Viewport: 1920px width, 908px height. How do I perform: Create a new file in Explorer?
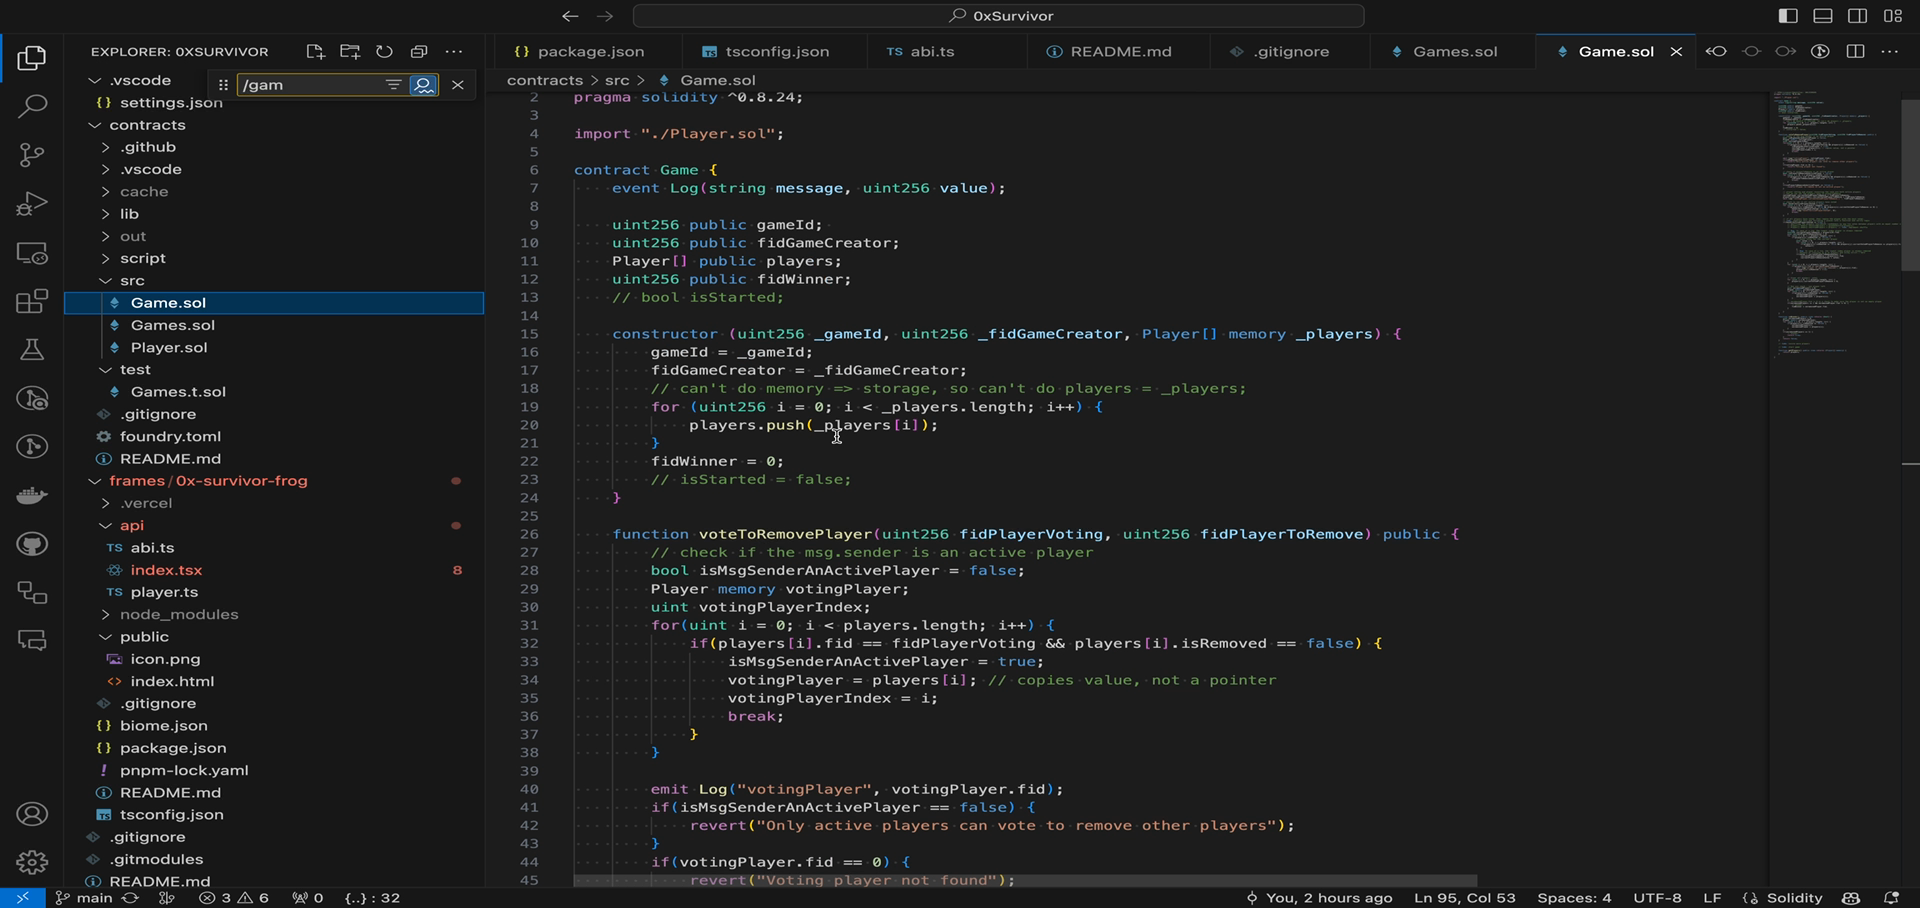tap(315, 51)
